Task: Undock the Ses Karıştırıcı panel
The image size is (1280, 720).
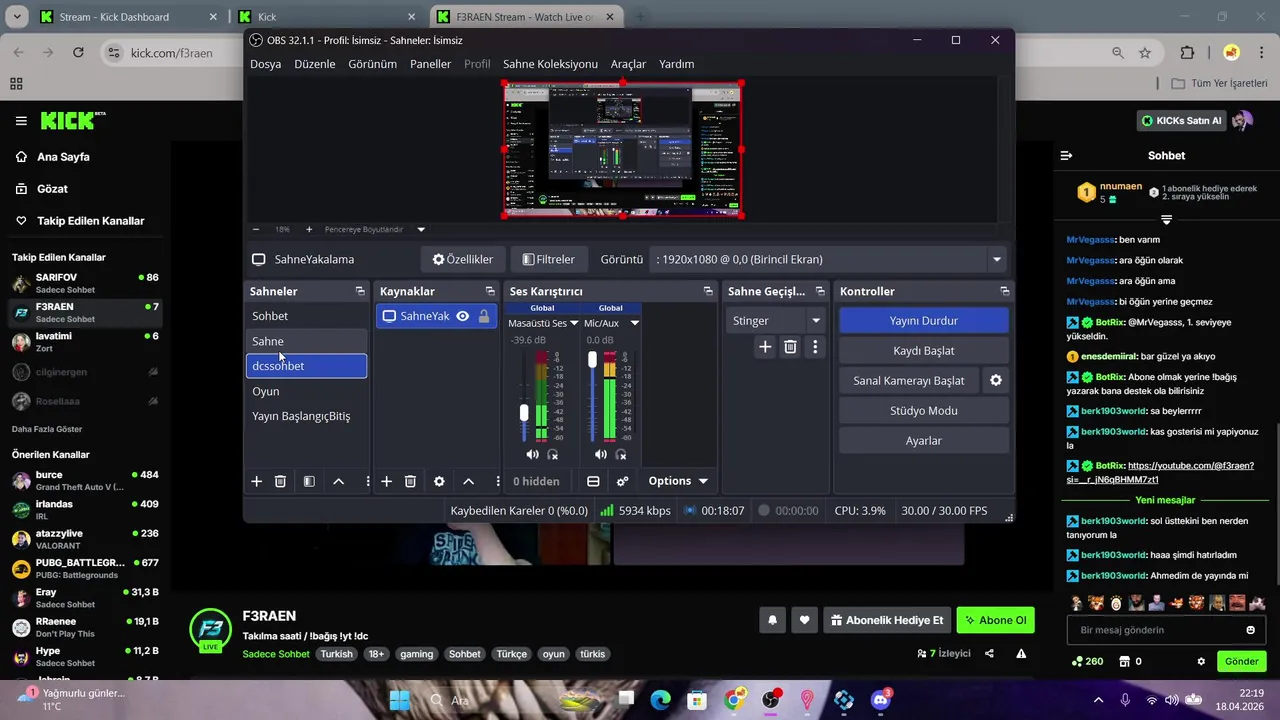Action: click(x=708, y=291)
